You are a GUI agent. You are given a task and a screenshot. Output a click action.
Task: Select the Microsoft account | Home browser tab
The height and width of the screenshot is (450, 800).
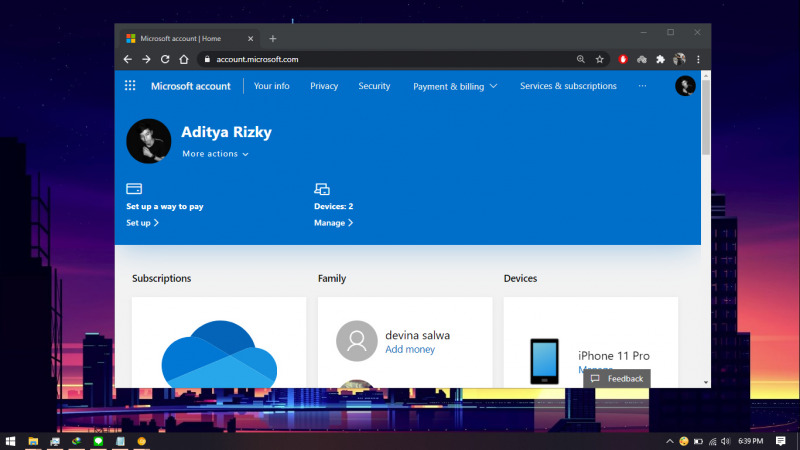pyautogui.click(x=189, y=38)
